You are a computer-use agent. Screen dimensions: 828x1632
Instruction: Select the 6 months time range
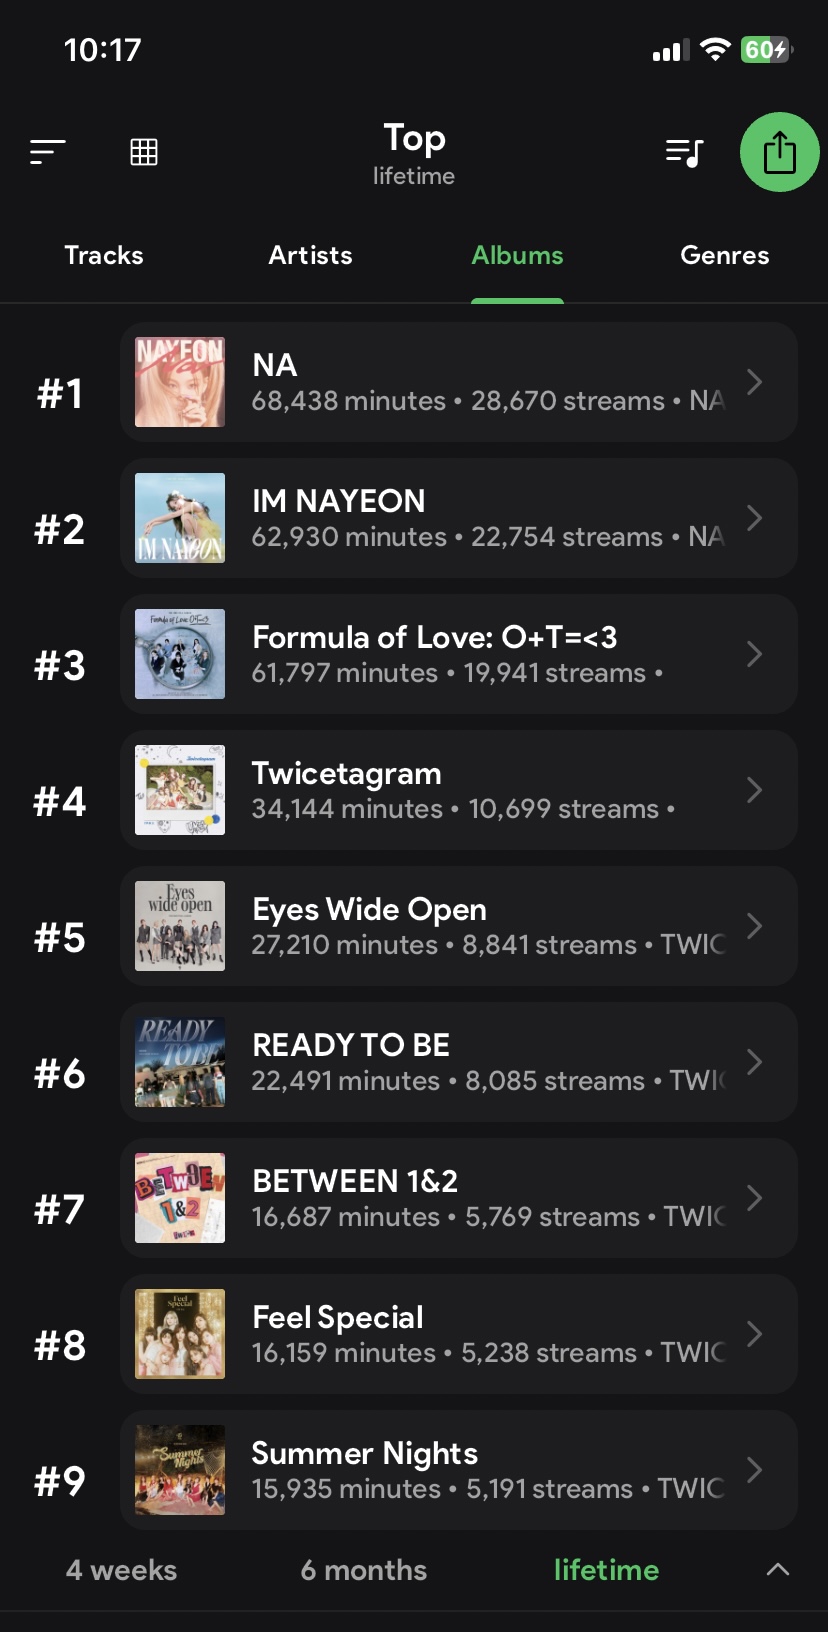pos(363,1570)
